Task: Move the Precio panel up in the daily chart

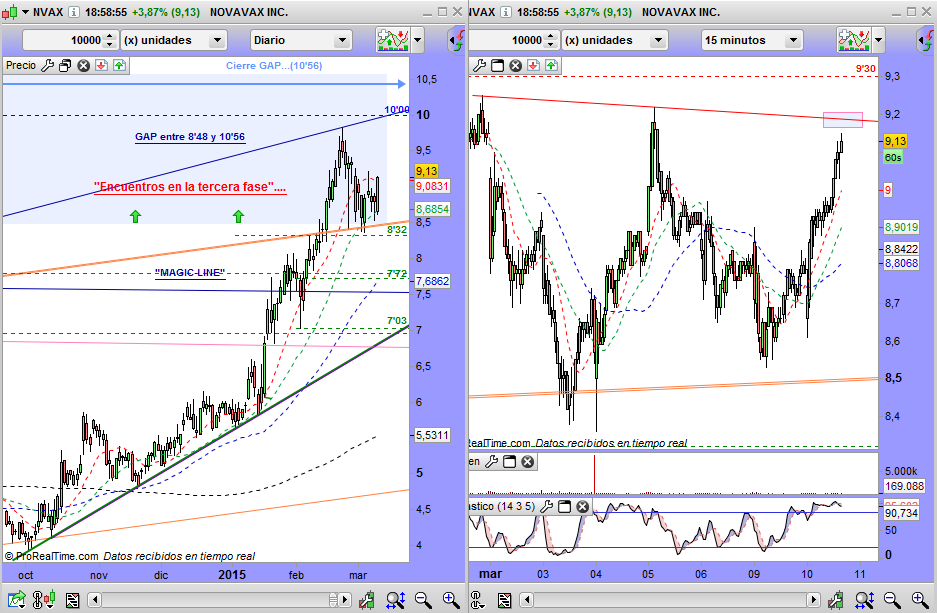Action: [120, 66]
